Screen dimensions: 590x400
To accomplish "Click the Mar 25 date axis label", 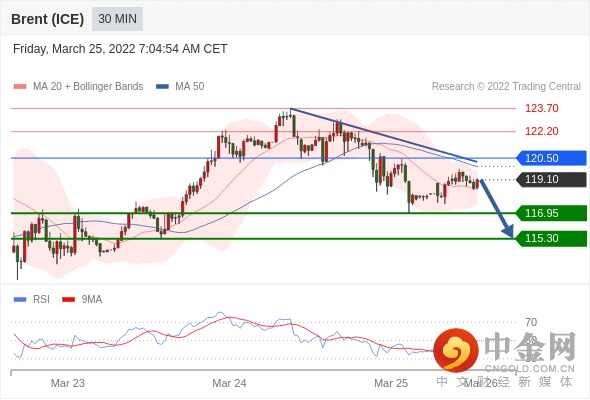I will tap(391, 383).
